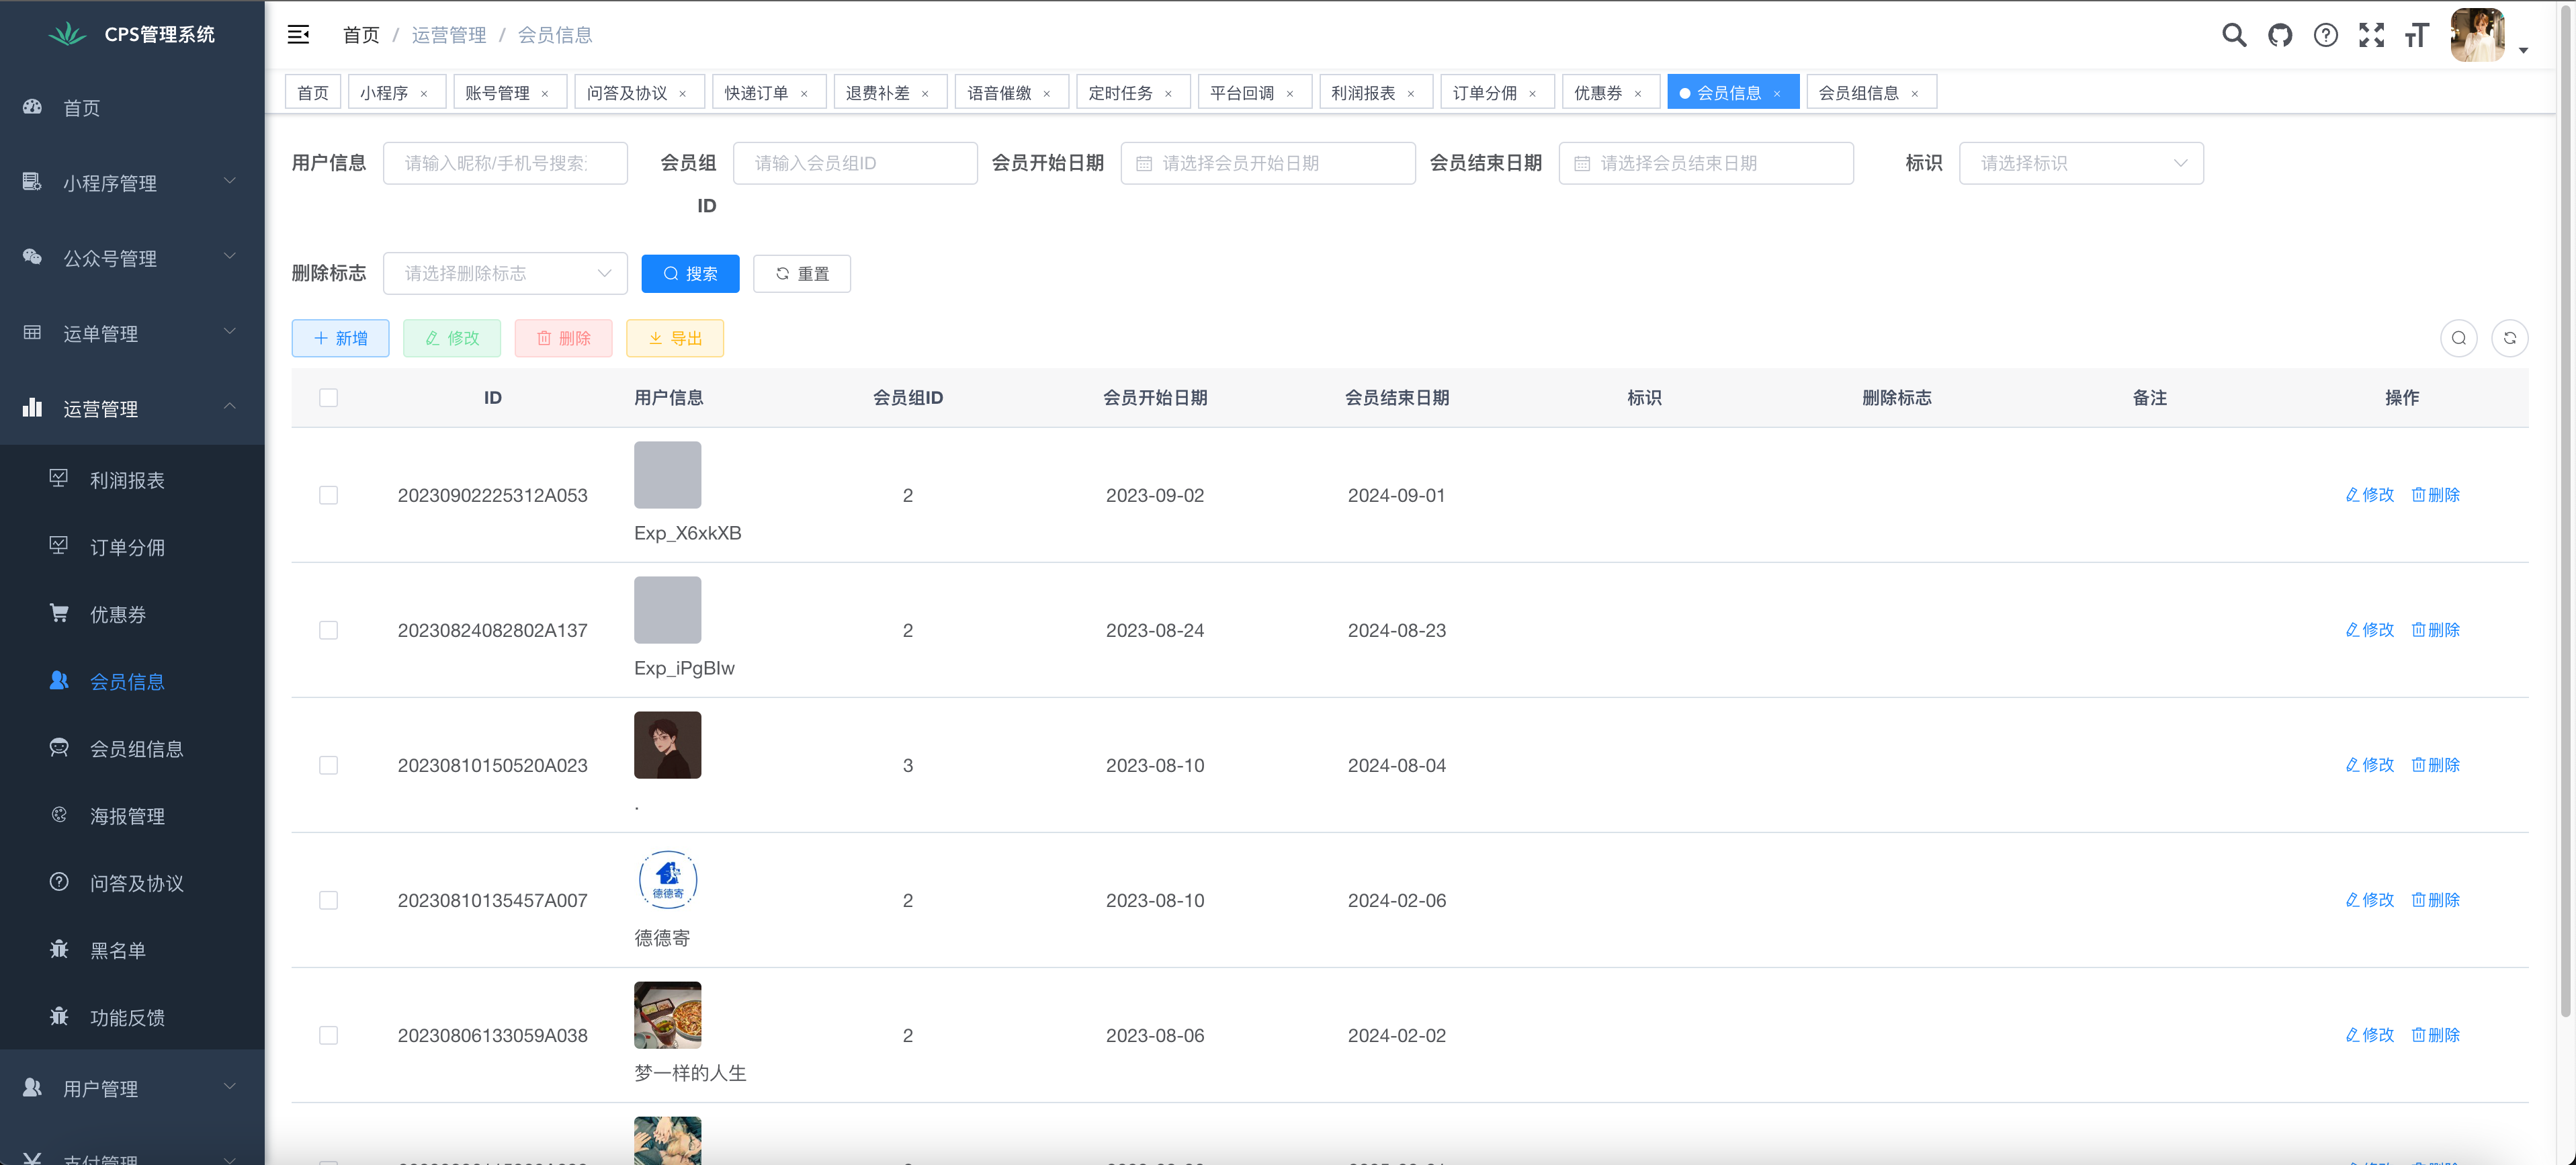2576x1165 pixels.
Task: Check row 20230824082802A137
Action: 328,630
